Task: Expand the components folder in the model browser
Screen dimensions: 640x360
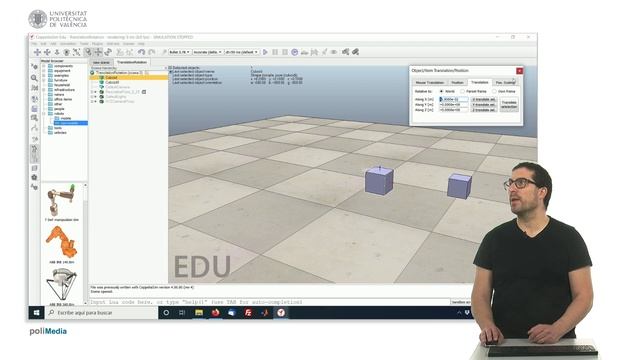Action: [x=44, y=66]
